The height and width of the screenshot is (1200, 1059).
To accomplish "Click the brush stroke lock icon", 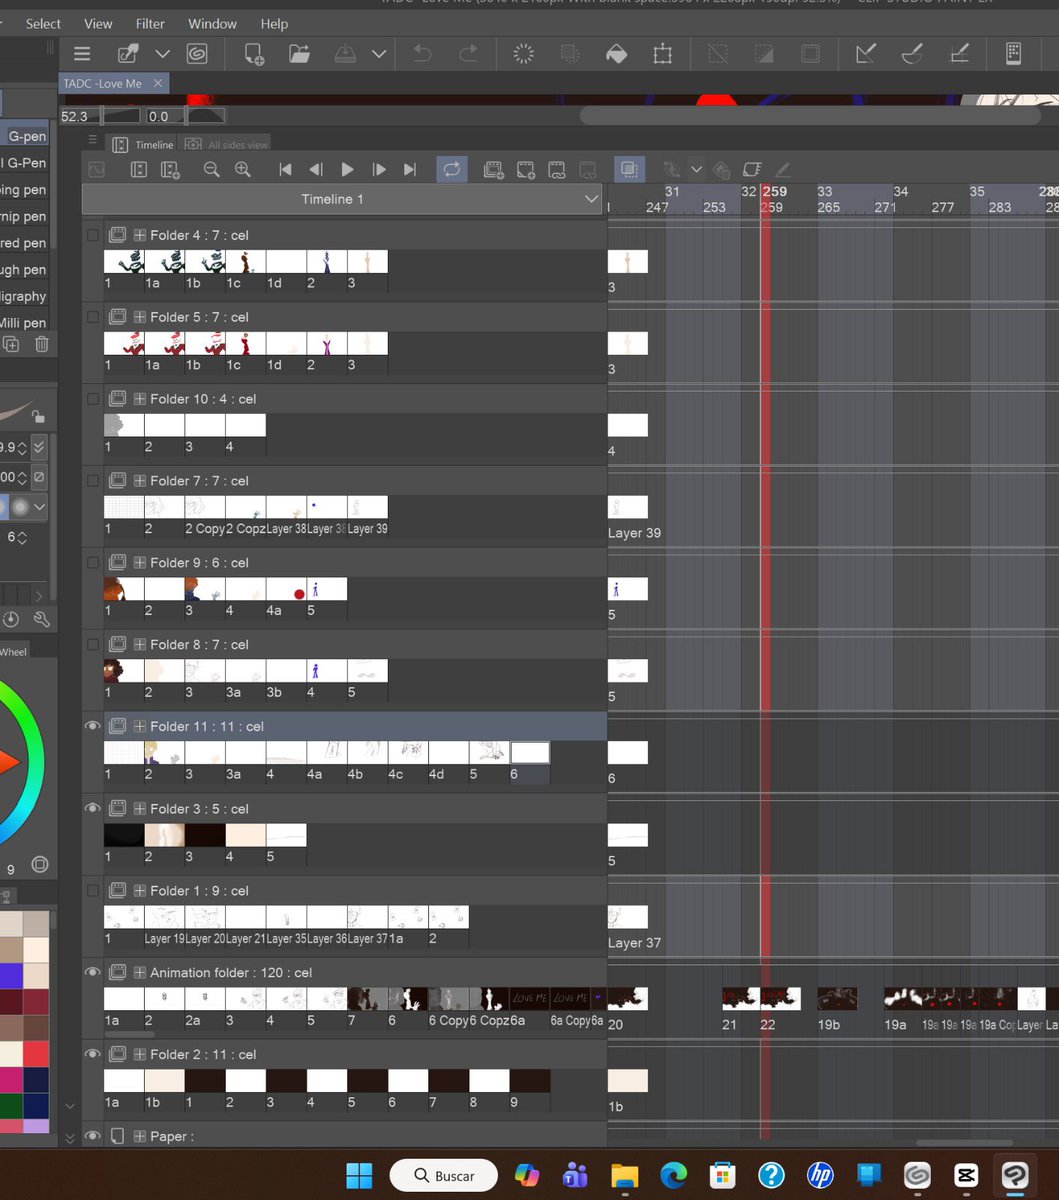I will [38, 415].
